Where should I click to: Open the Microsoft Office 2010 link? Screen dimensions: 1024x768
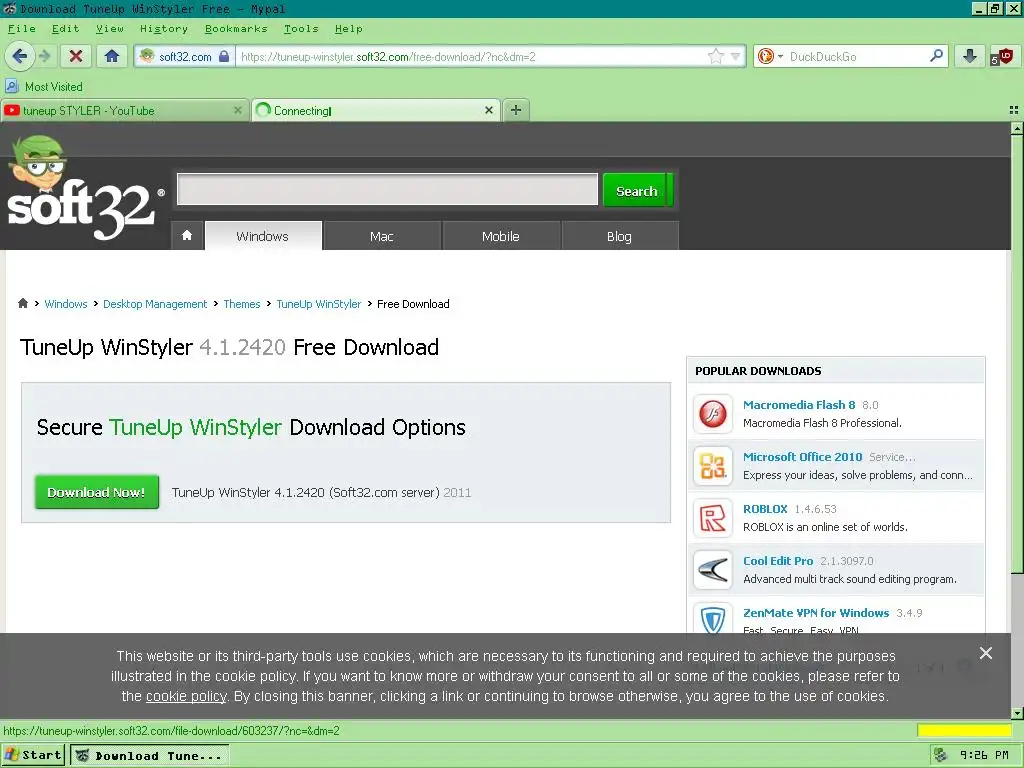point(803,457)
